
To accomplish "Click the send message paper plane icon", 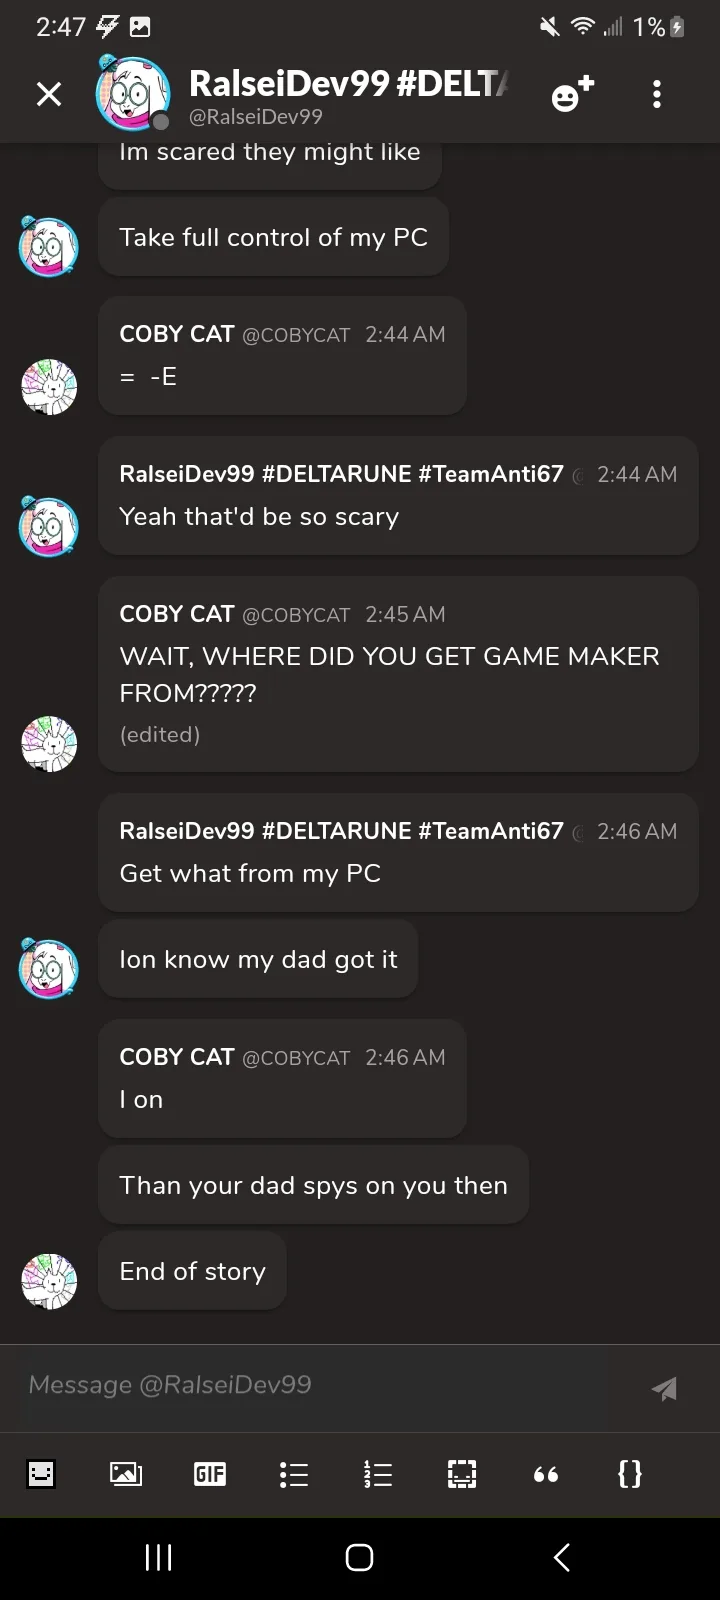I will pyautogui.click(x=664, y=1388).
